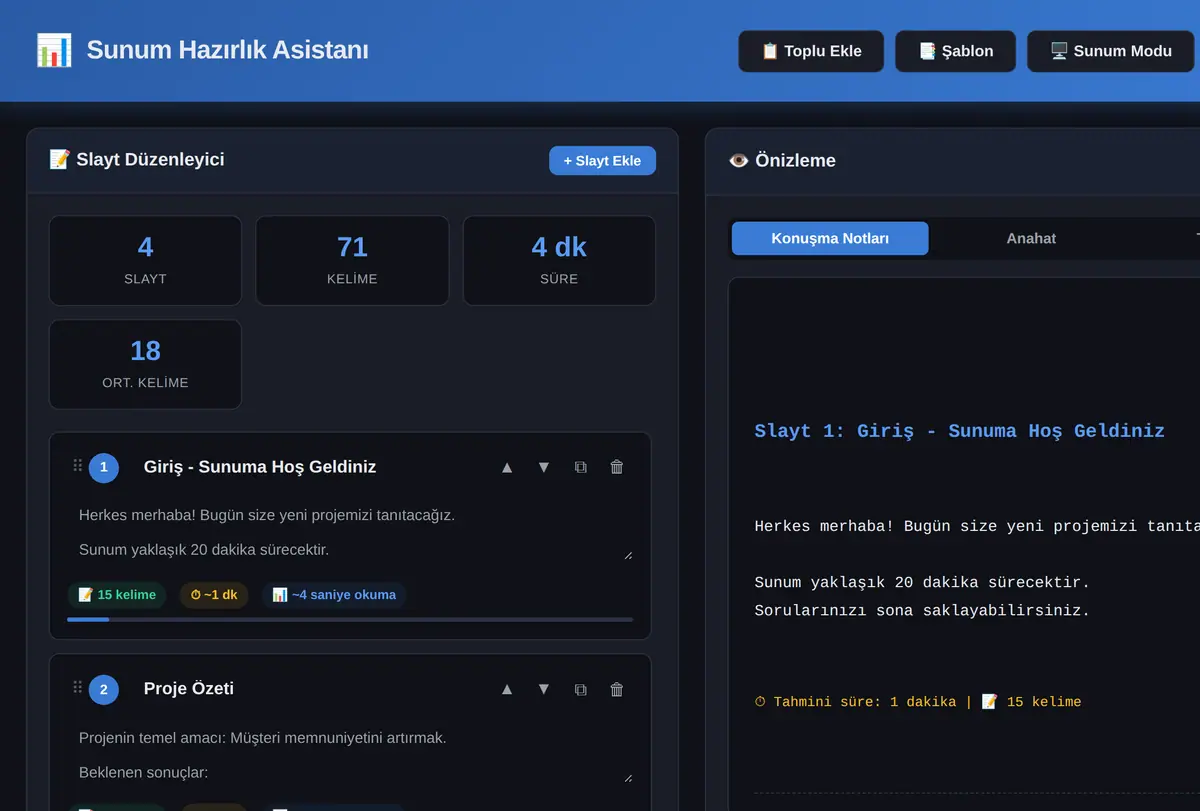Viewport: 1200px width, 811px height.
Task: Click the ~4 saniye okuma badge
Action: pyautogui.click(x=334, y=595)
